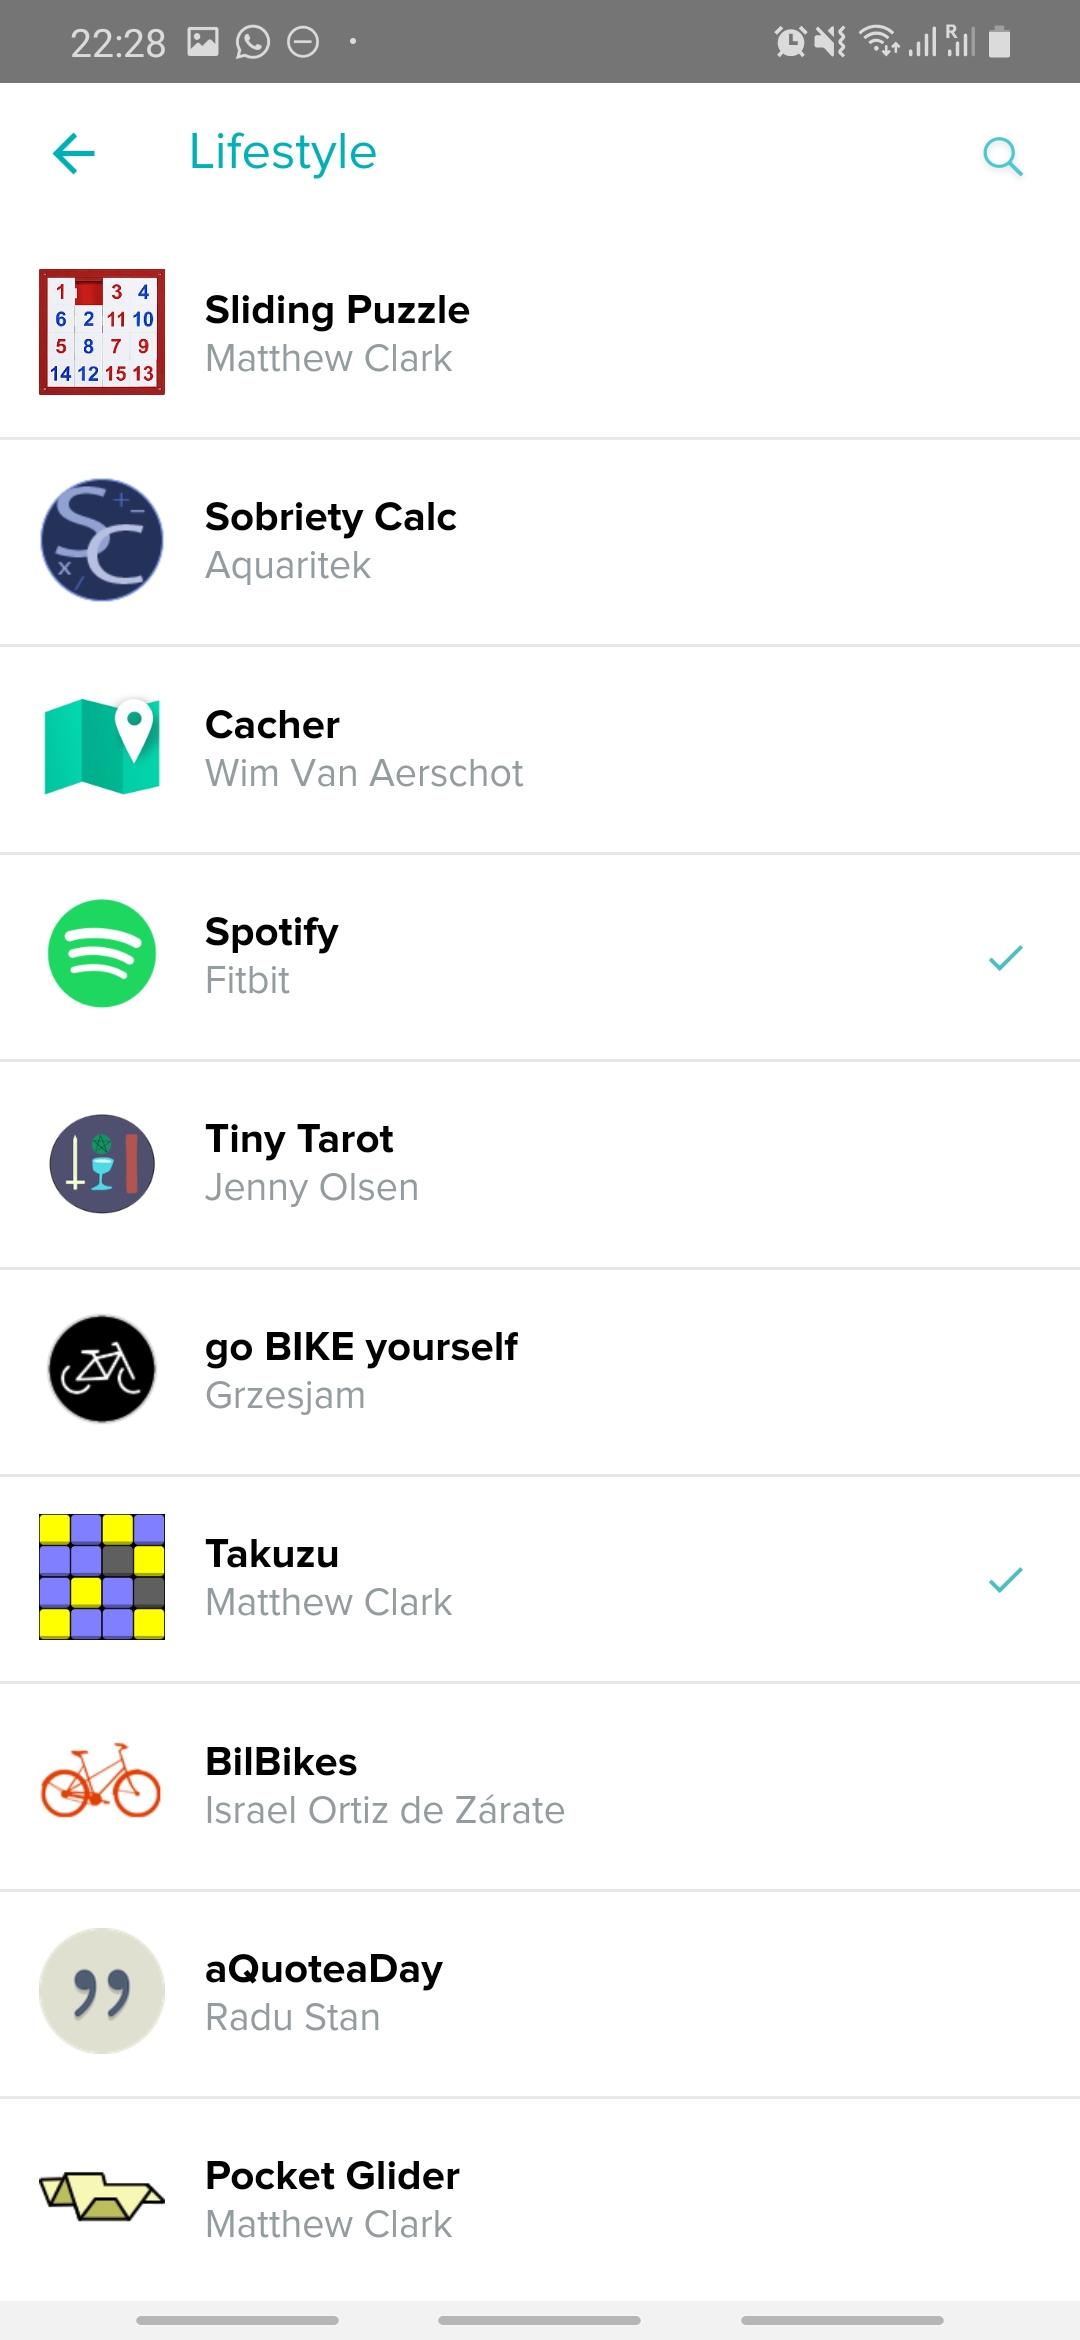Click the Spotify installed checkmark
The image size is (1080, 2340).
coord(1005,958)
